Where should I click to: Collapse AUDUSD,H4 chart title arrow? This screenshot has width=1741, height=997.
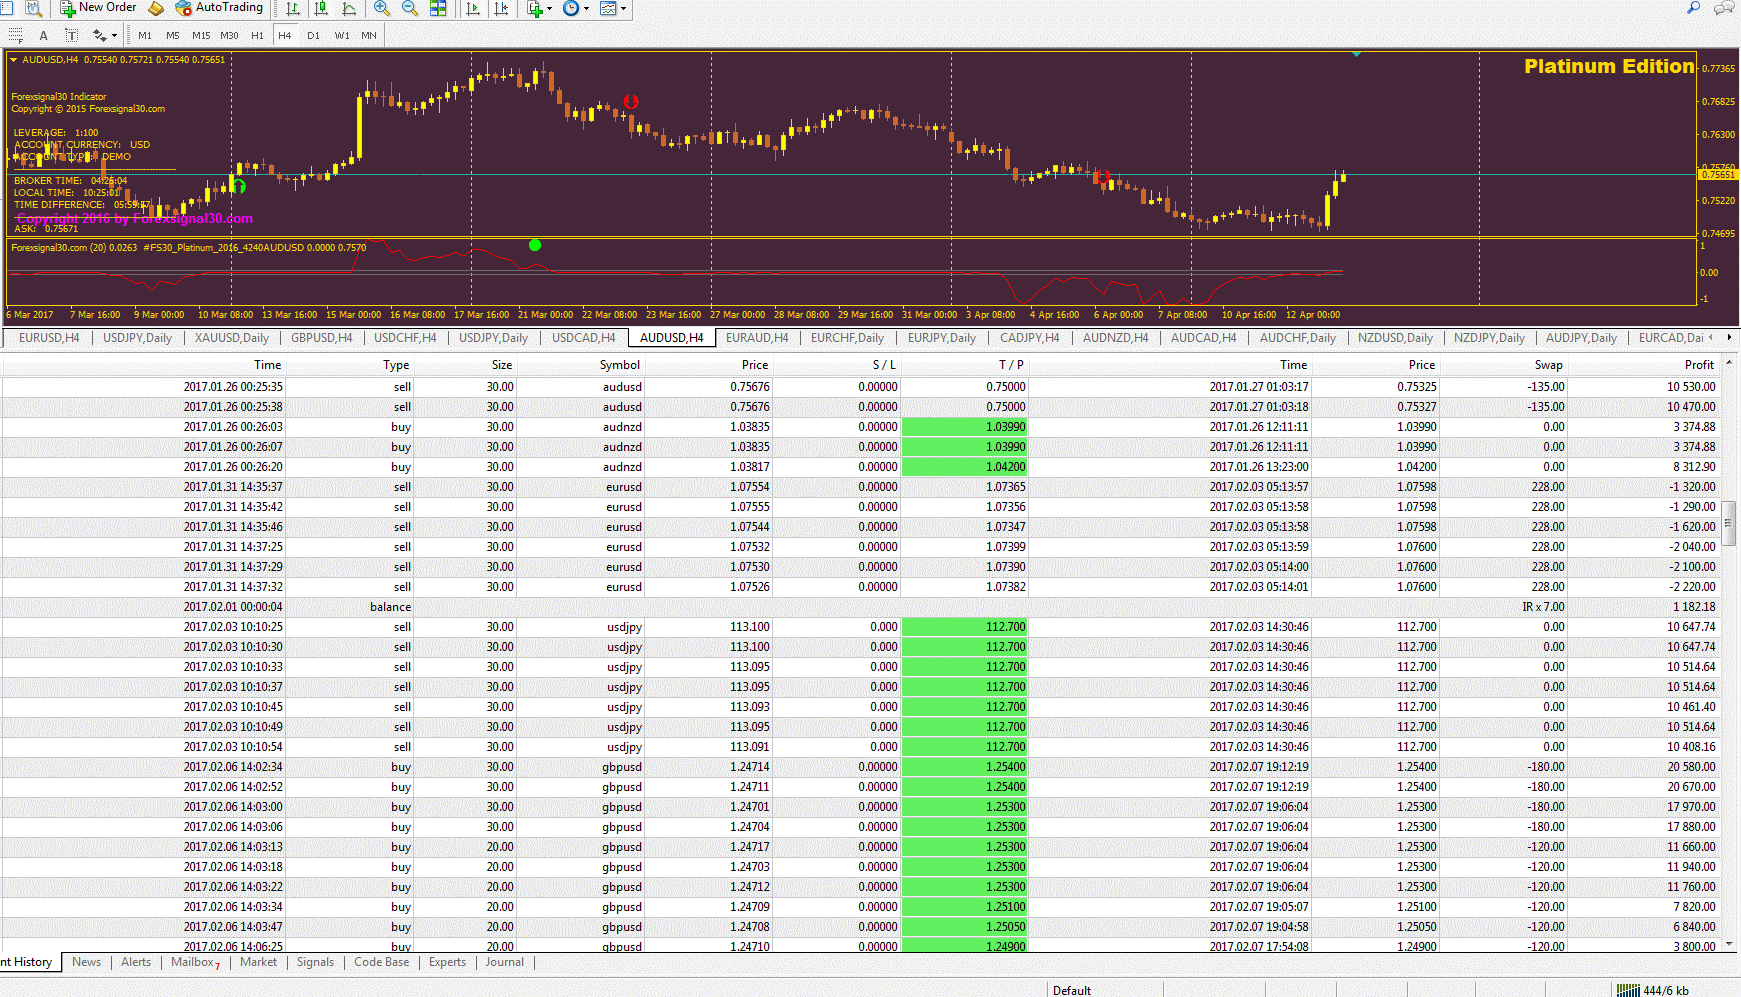(x=14, y=60)
